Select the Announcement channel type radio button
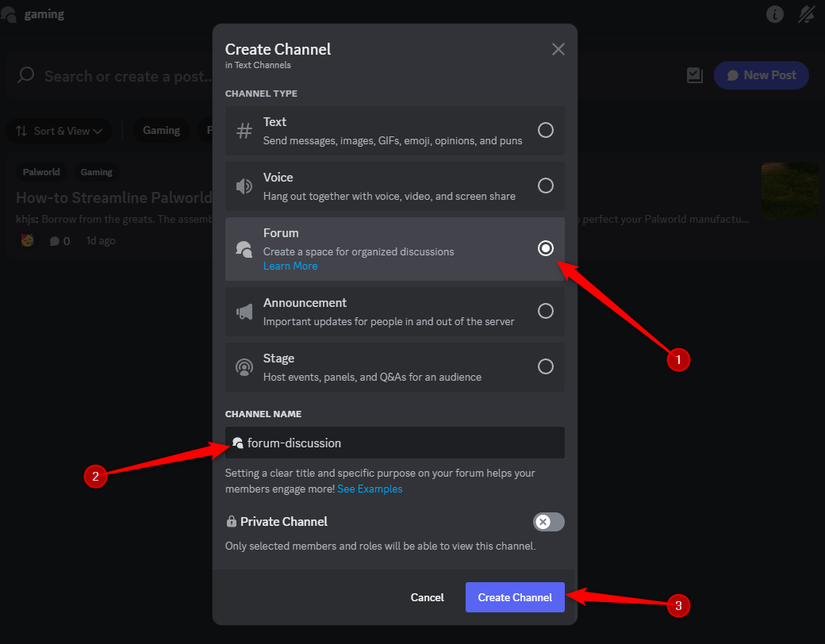The width and height of the screenshot is (825, 644). [545, 311]
